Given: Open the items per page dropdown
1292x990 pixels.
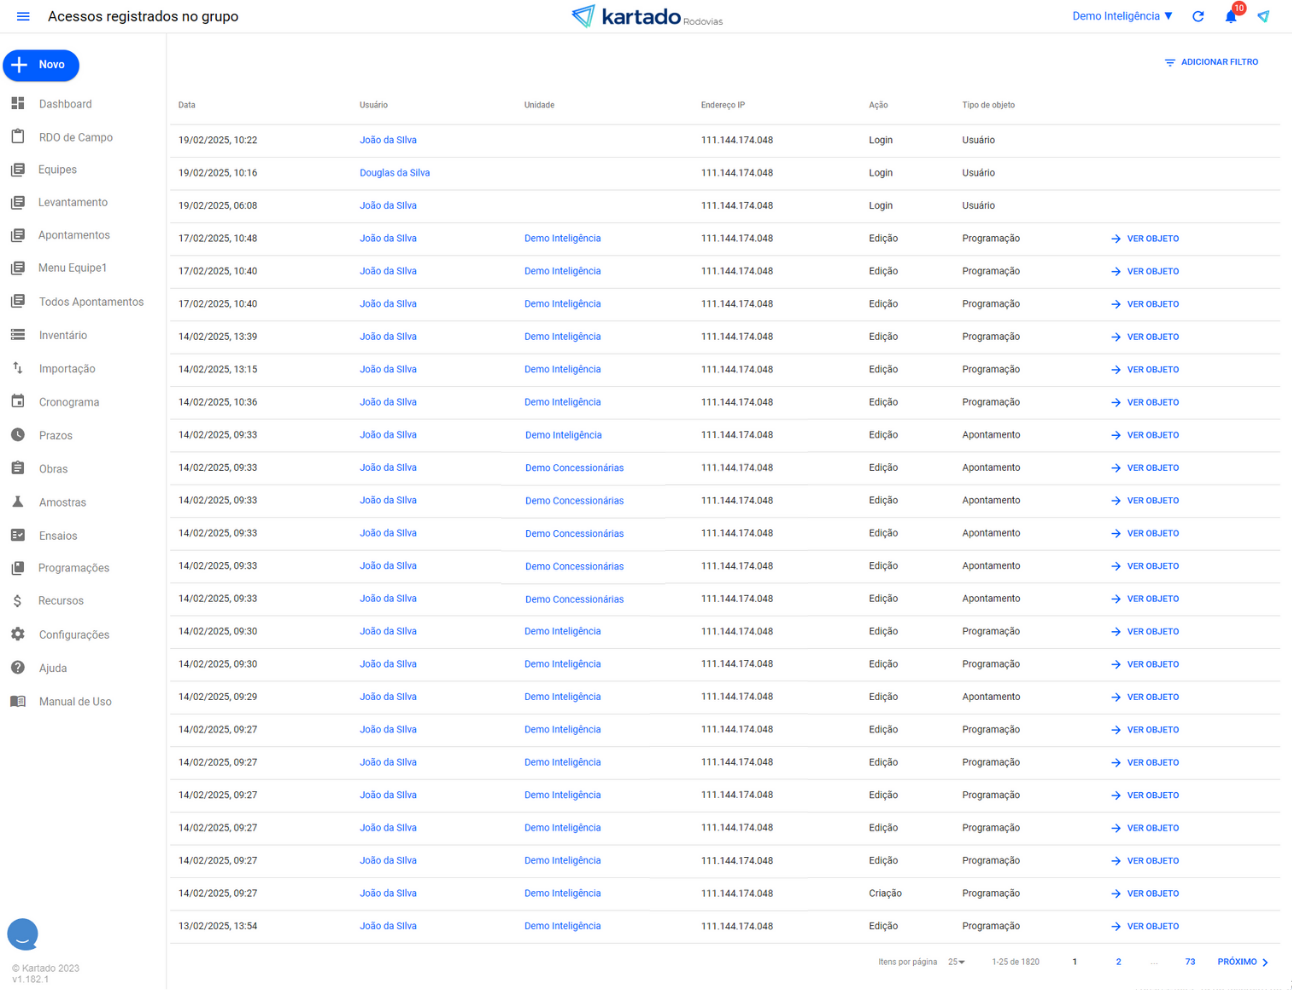Looking at the screenshot, I should pos(956,962).
